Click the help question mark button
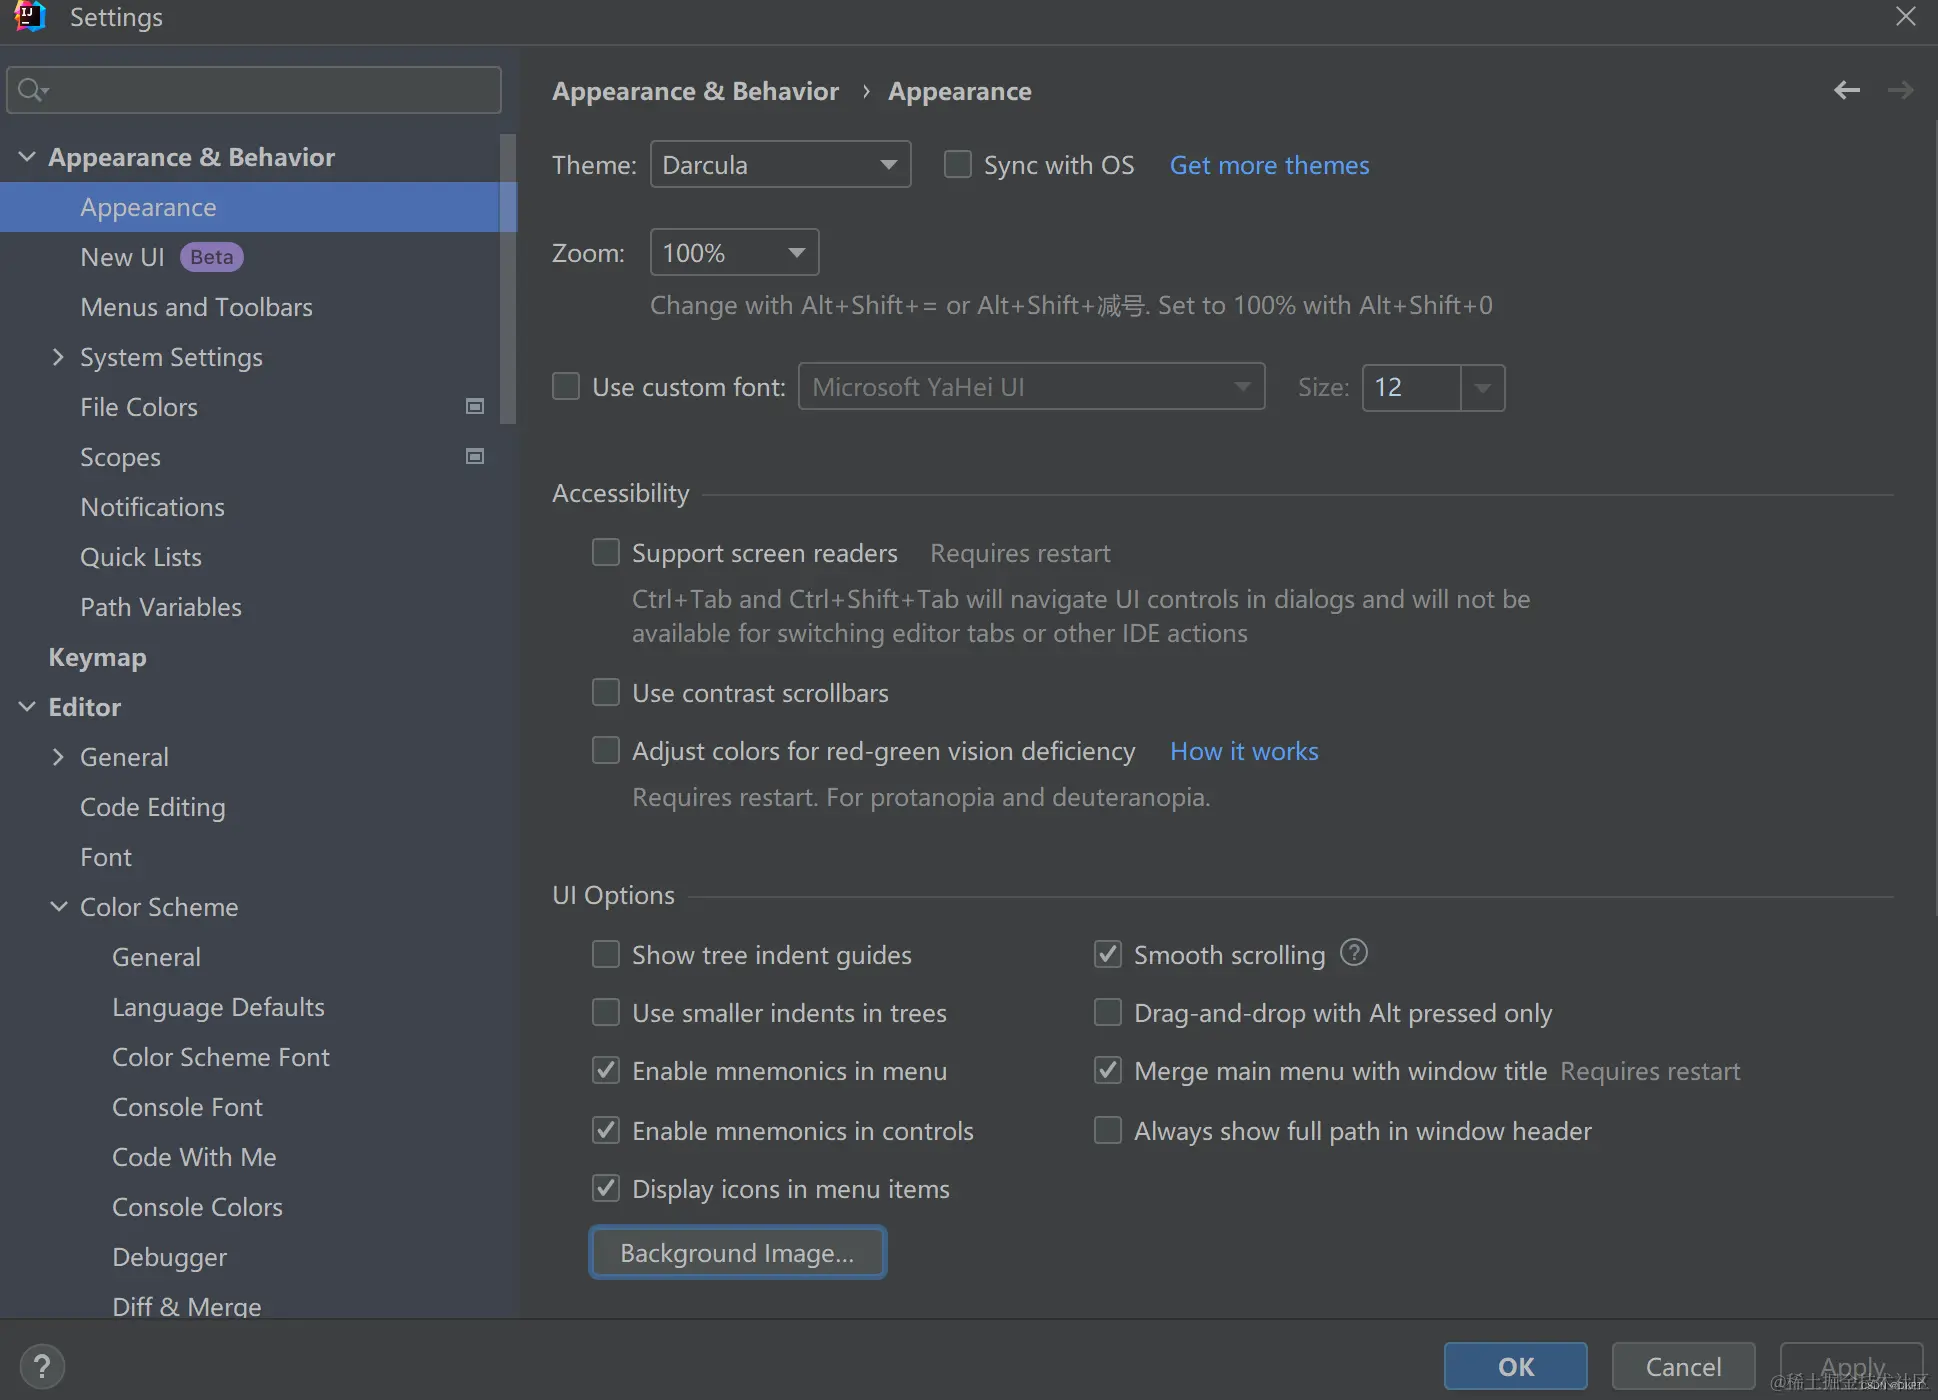 (42, 1366)
